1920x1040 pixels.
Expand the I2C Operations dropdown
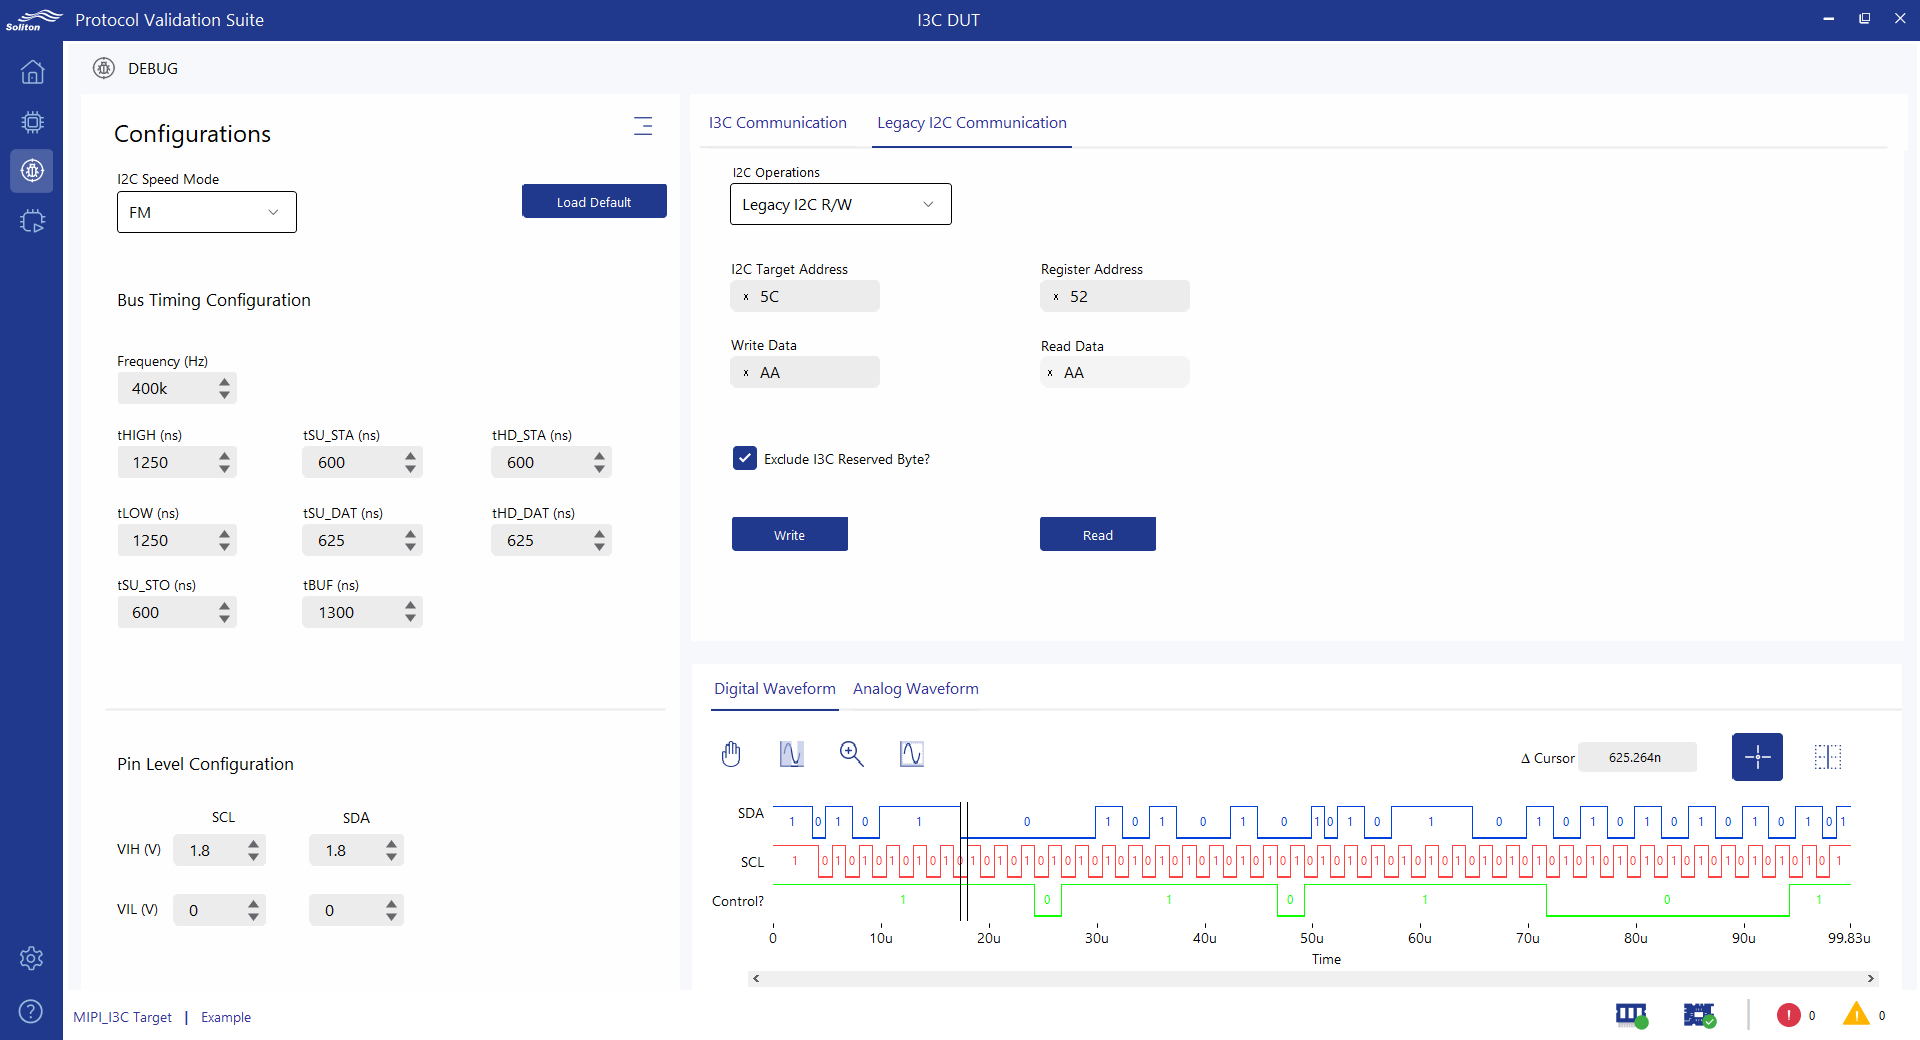click(840, 204)
